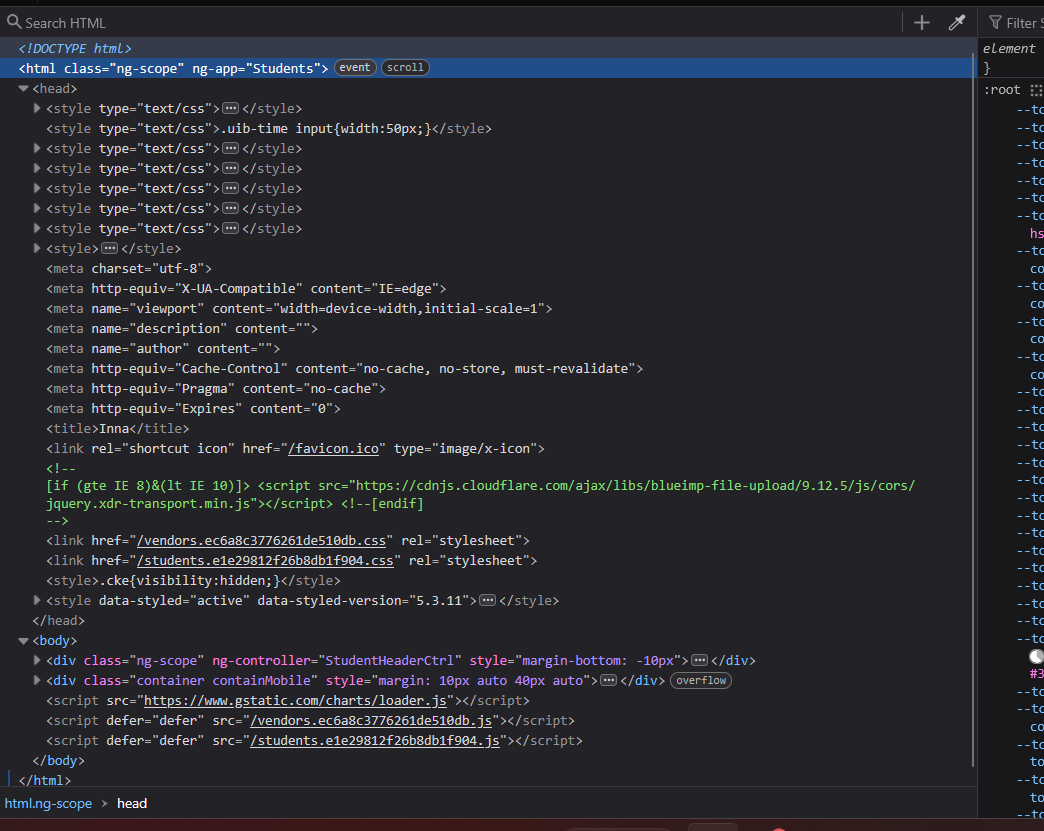
Task: Click the ellipsis badge in first style tag
Action: (x=230, y=108)
